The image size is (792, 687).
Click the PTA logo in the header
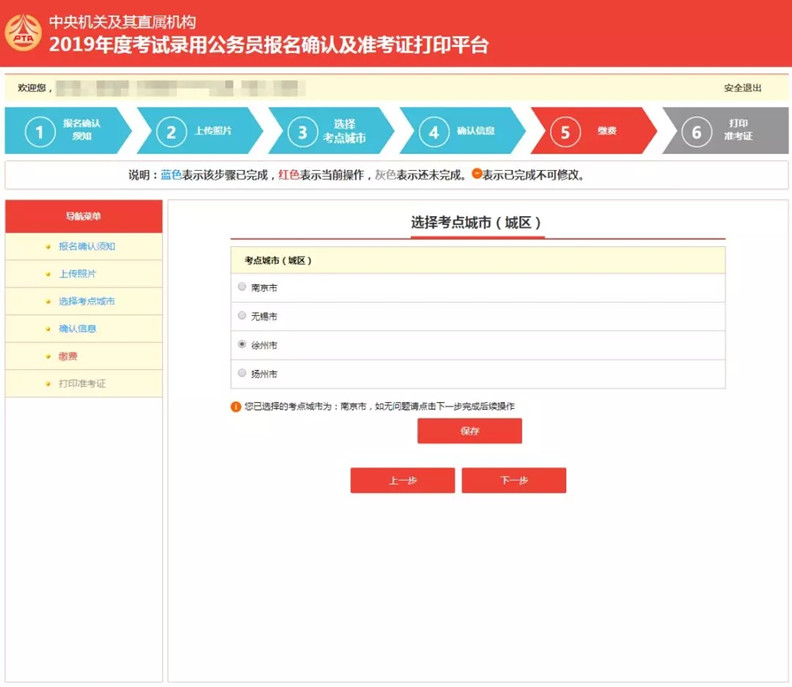pos(23,33)
